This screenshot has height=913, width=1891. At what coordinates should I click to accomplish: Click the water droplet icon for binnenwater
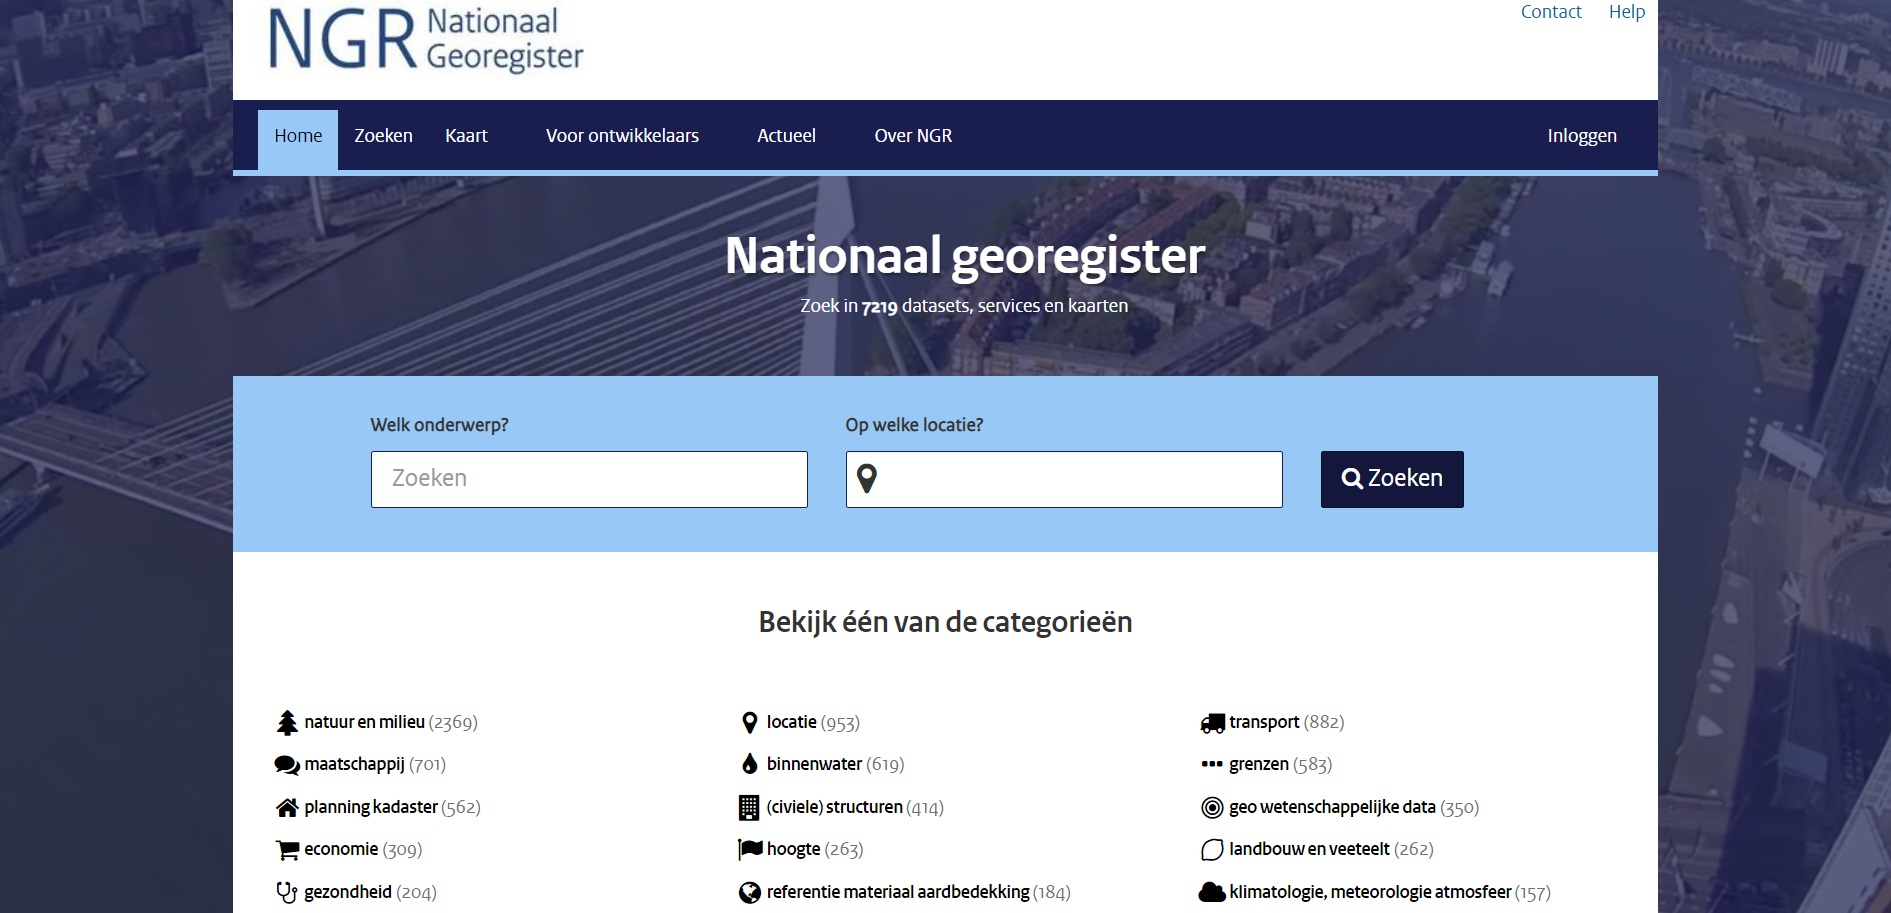click(748, 764)
